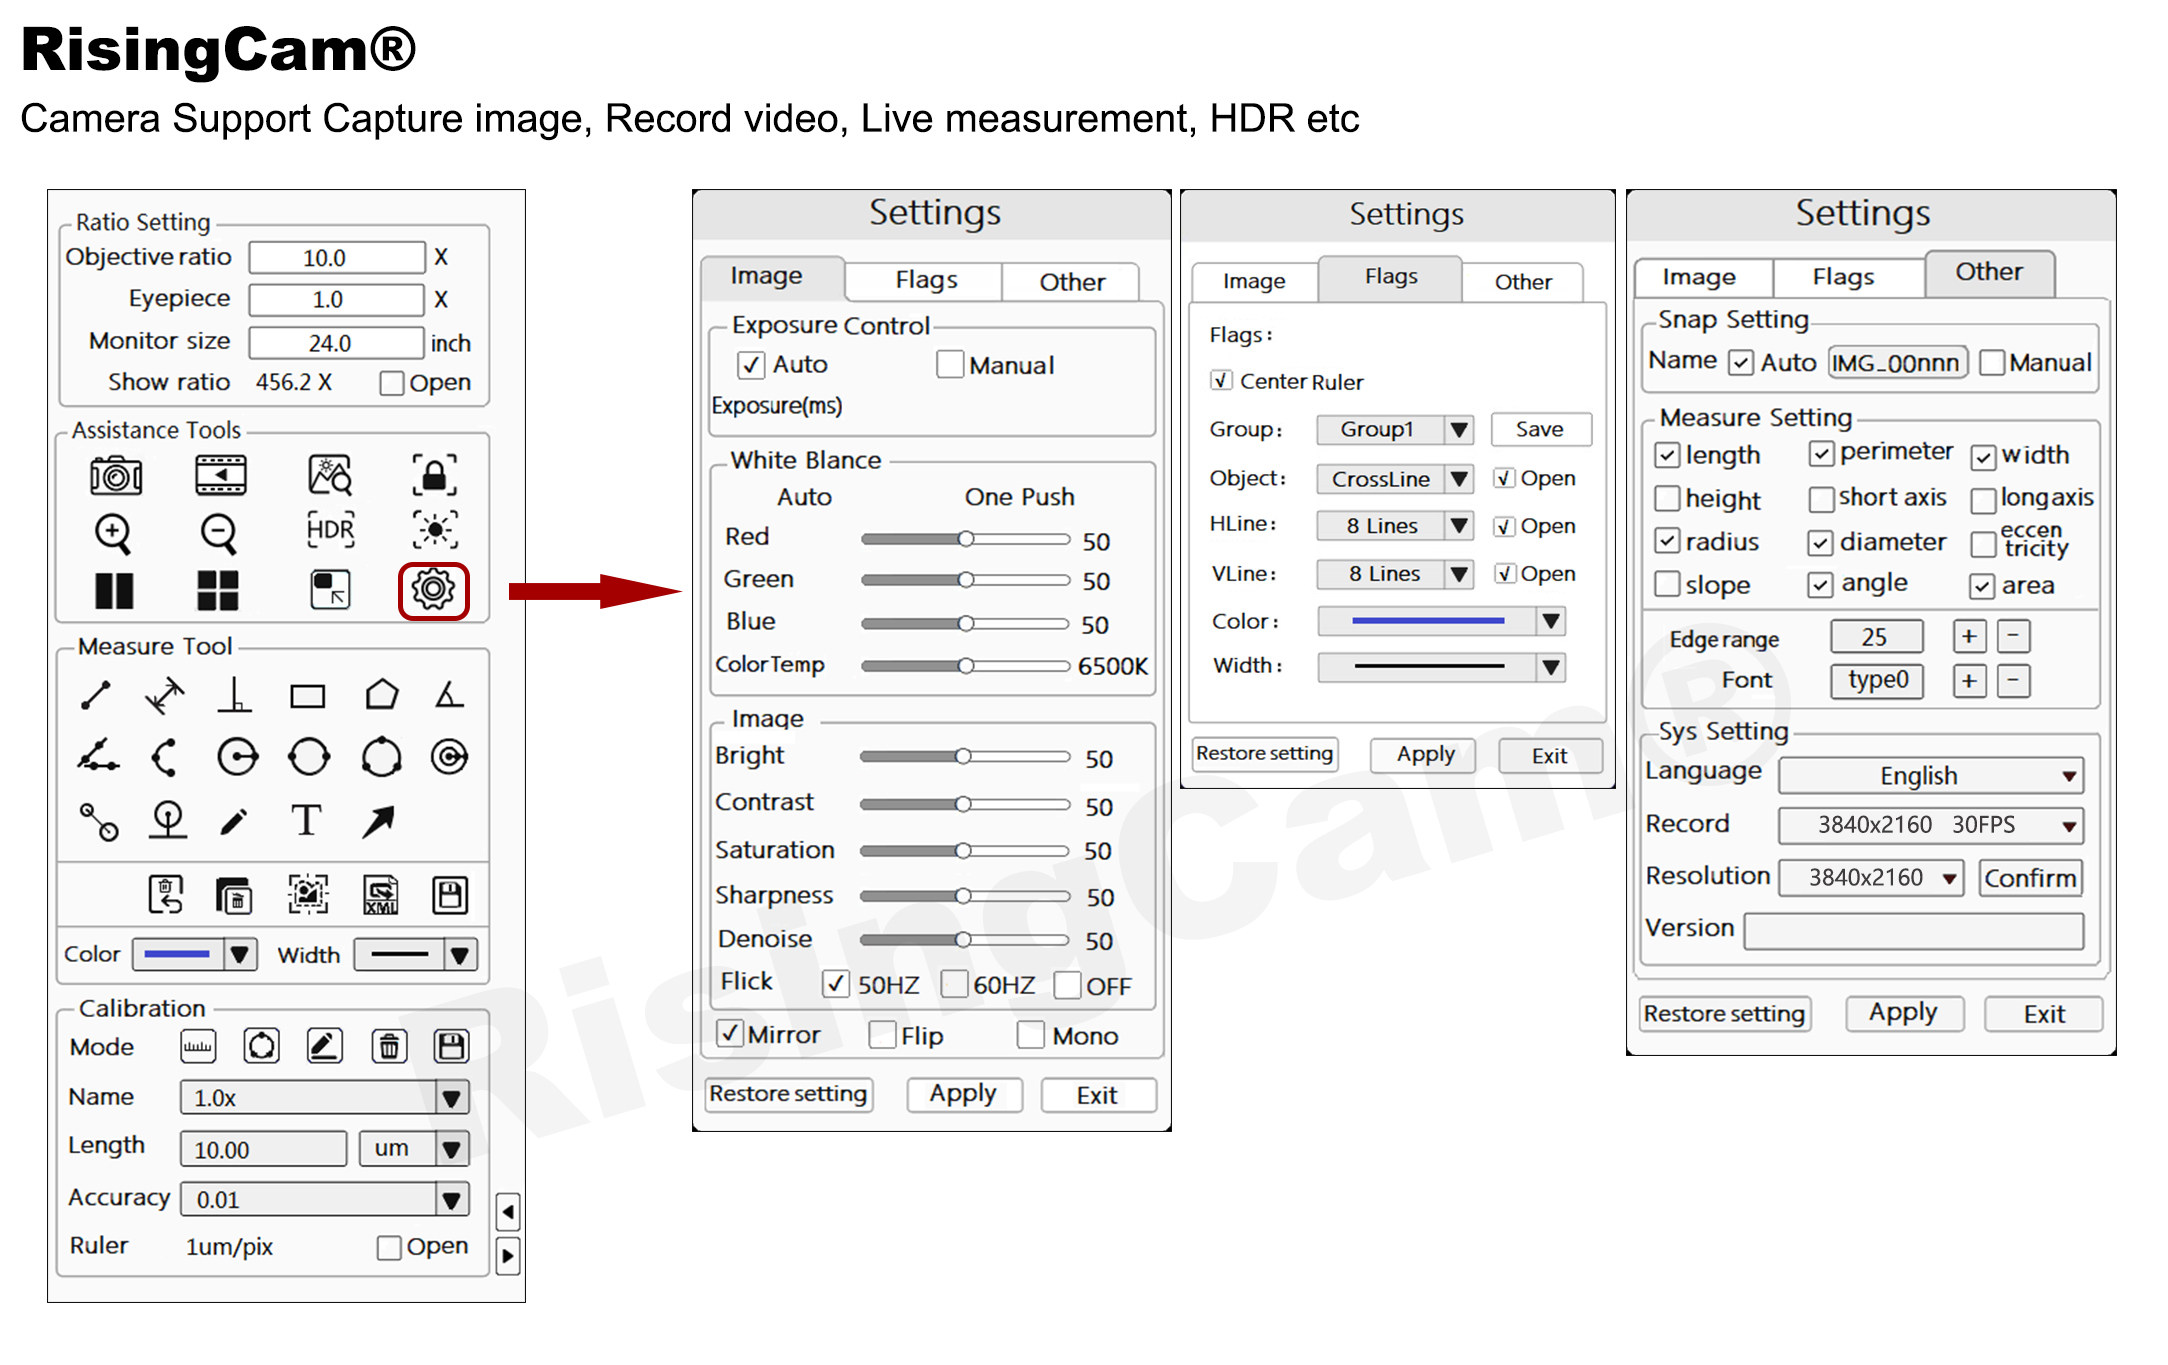
Task: Enable the Manual exposure checkbox
Action: click(950, 365)
